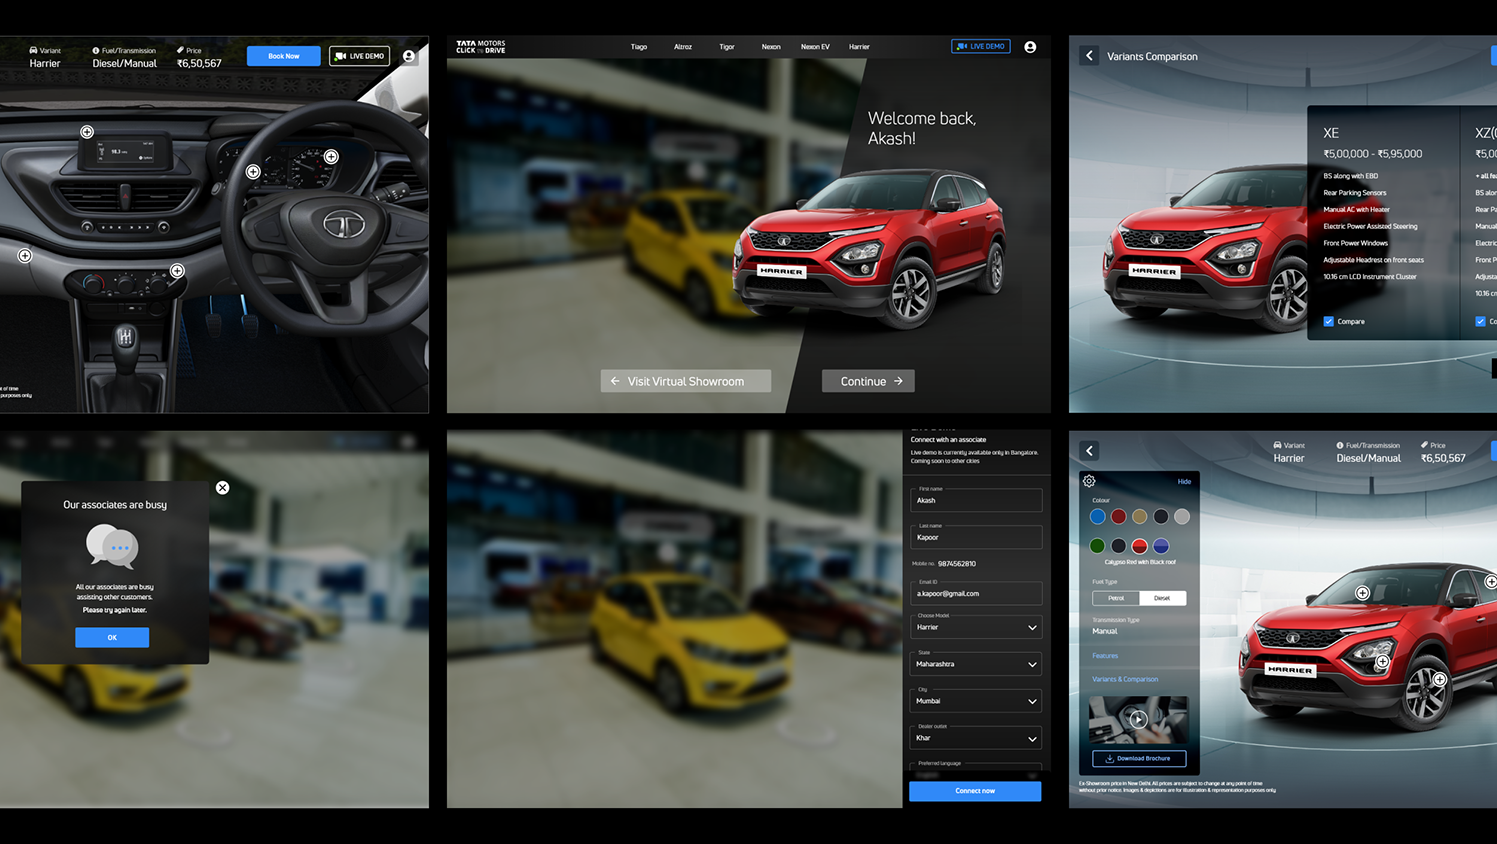Click the car Variant icon in interior view header
The image size is (1497, 844).
tap(33, 50)
